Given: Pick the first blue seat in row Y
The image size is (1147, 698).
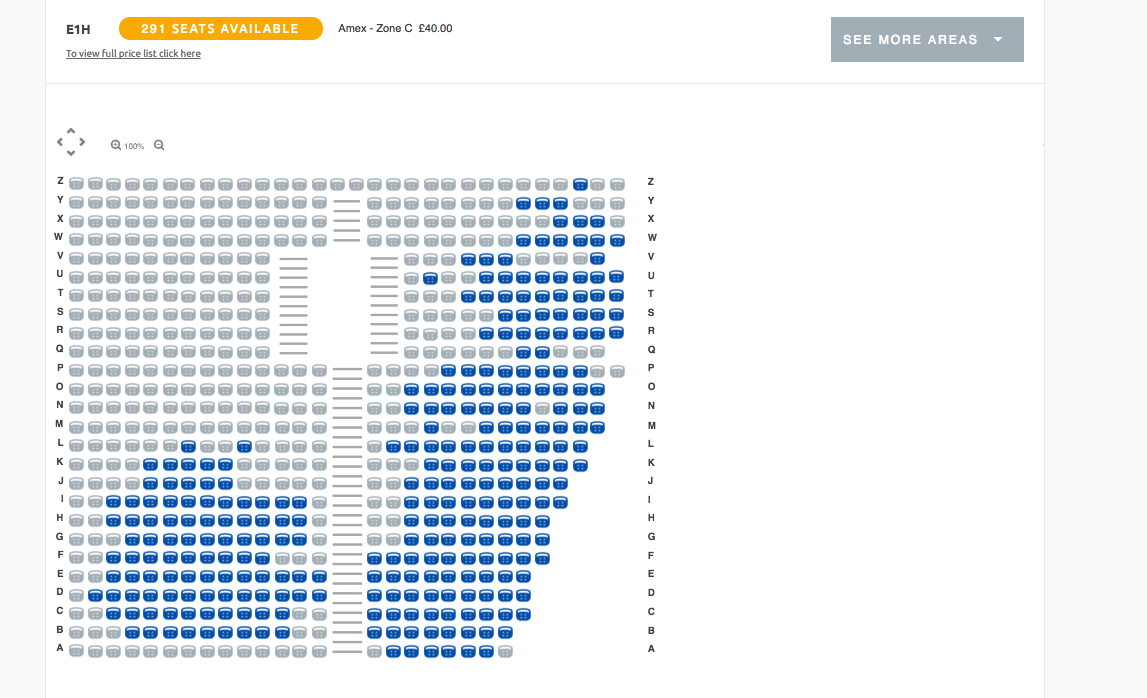Looking at the screenshot, I should pyautogui.click(x=523, y=203).
